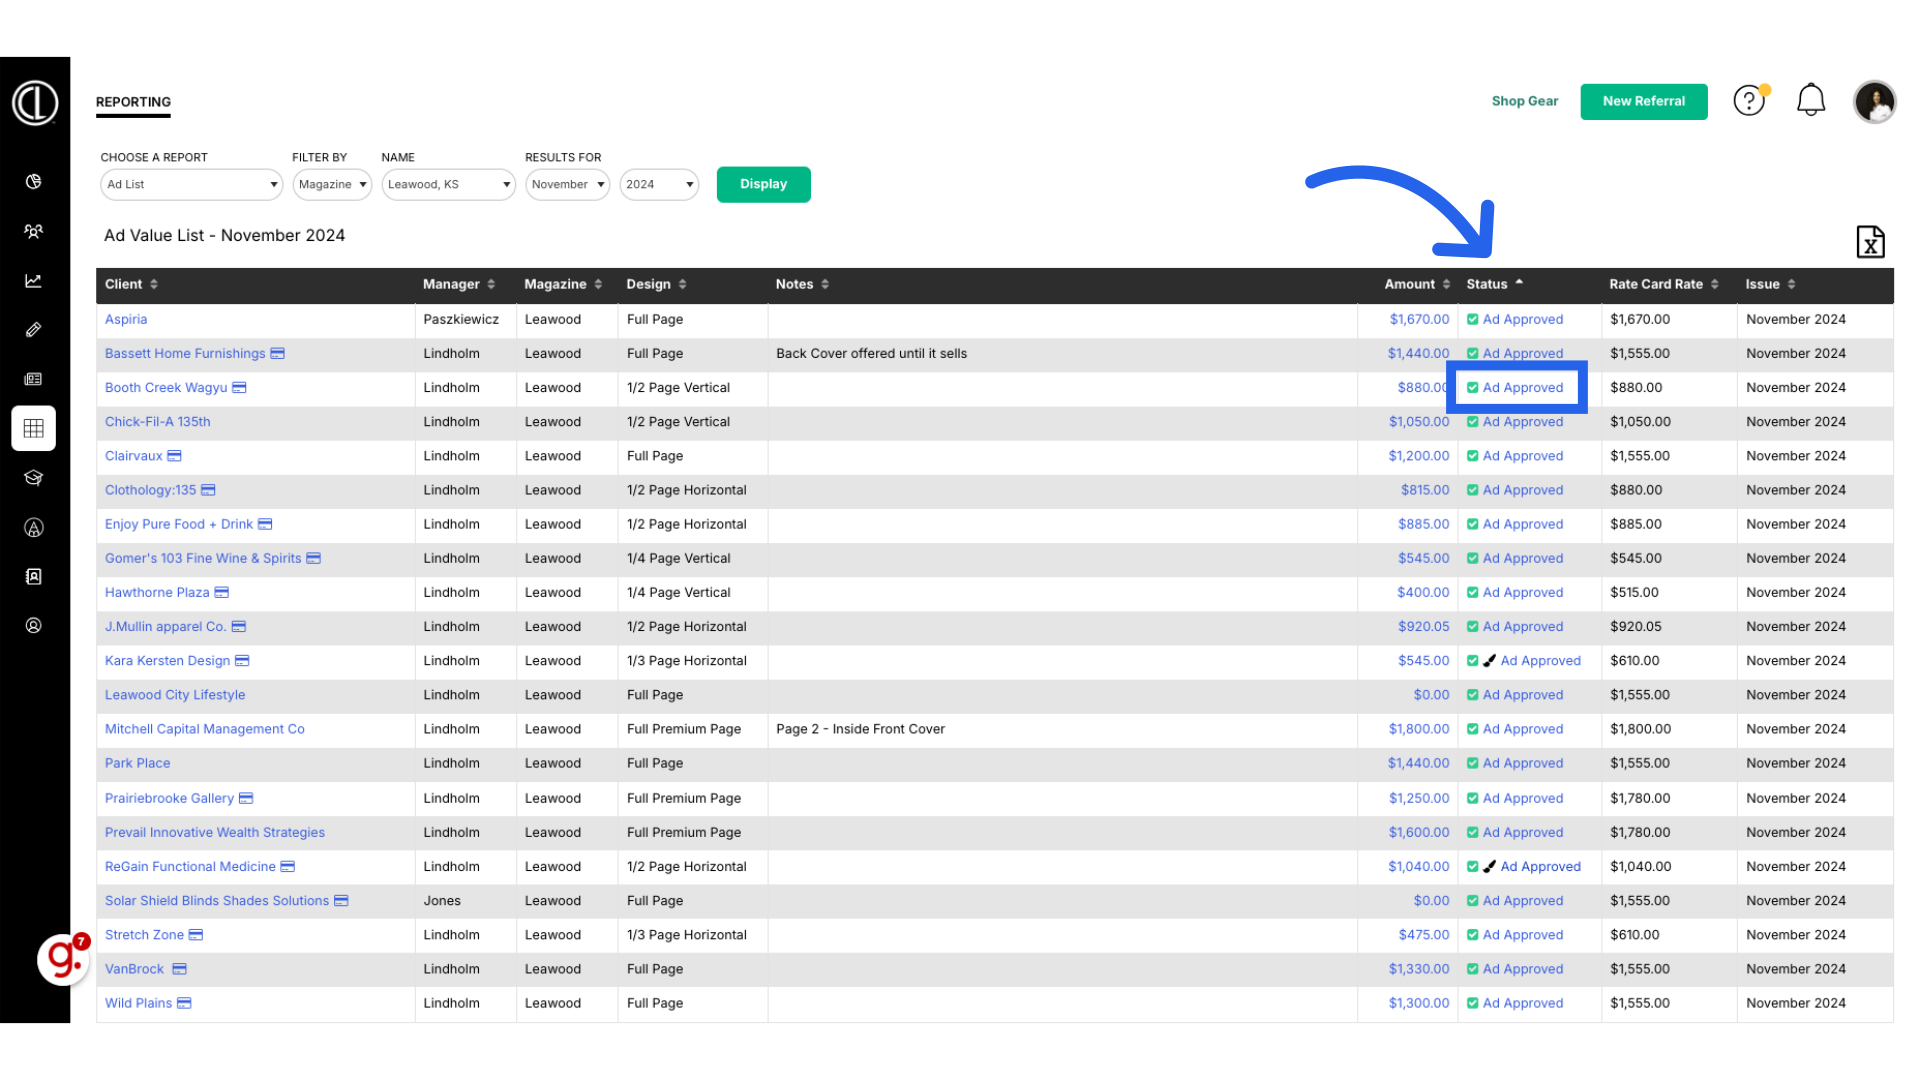Viewport: 1920px width, 1080px height.
Task: Open the Prevail Innovative Wealth Strategies link
Action: 214,832
